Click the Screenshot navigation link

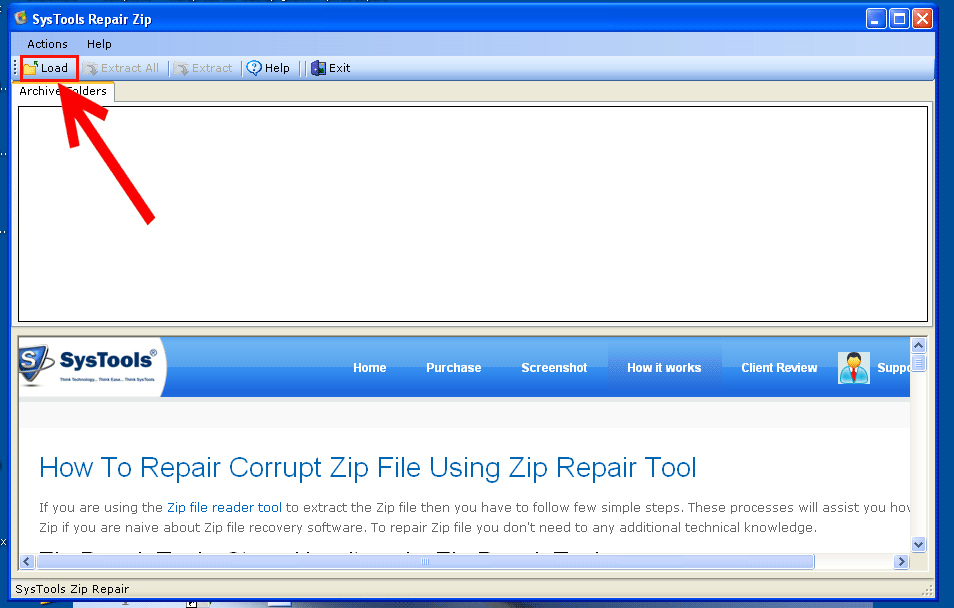coord(554,367)
